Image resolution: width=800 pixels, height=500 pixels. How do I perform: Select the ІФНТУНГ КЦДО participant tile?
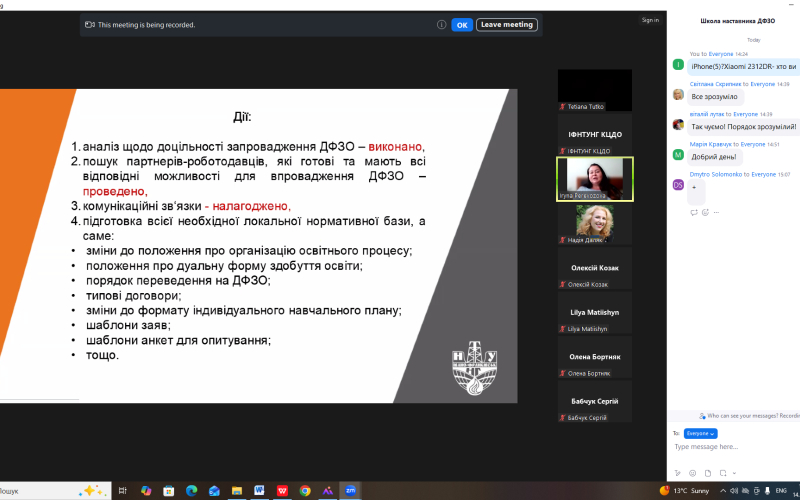tap(595, 135)
